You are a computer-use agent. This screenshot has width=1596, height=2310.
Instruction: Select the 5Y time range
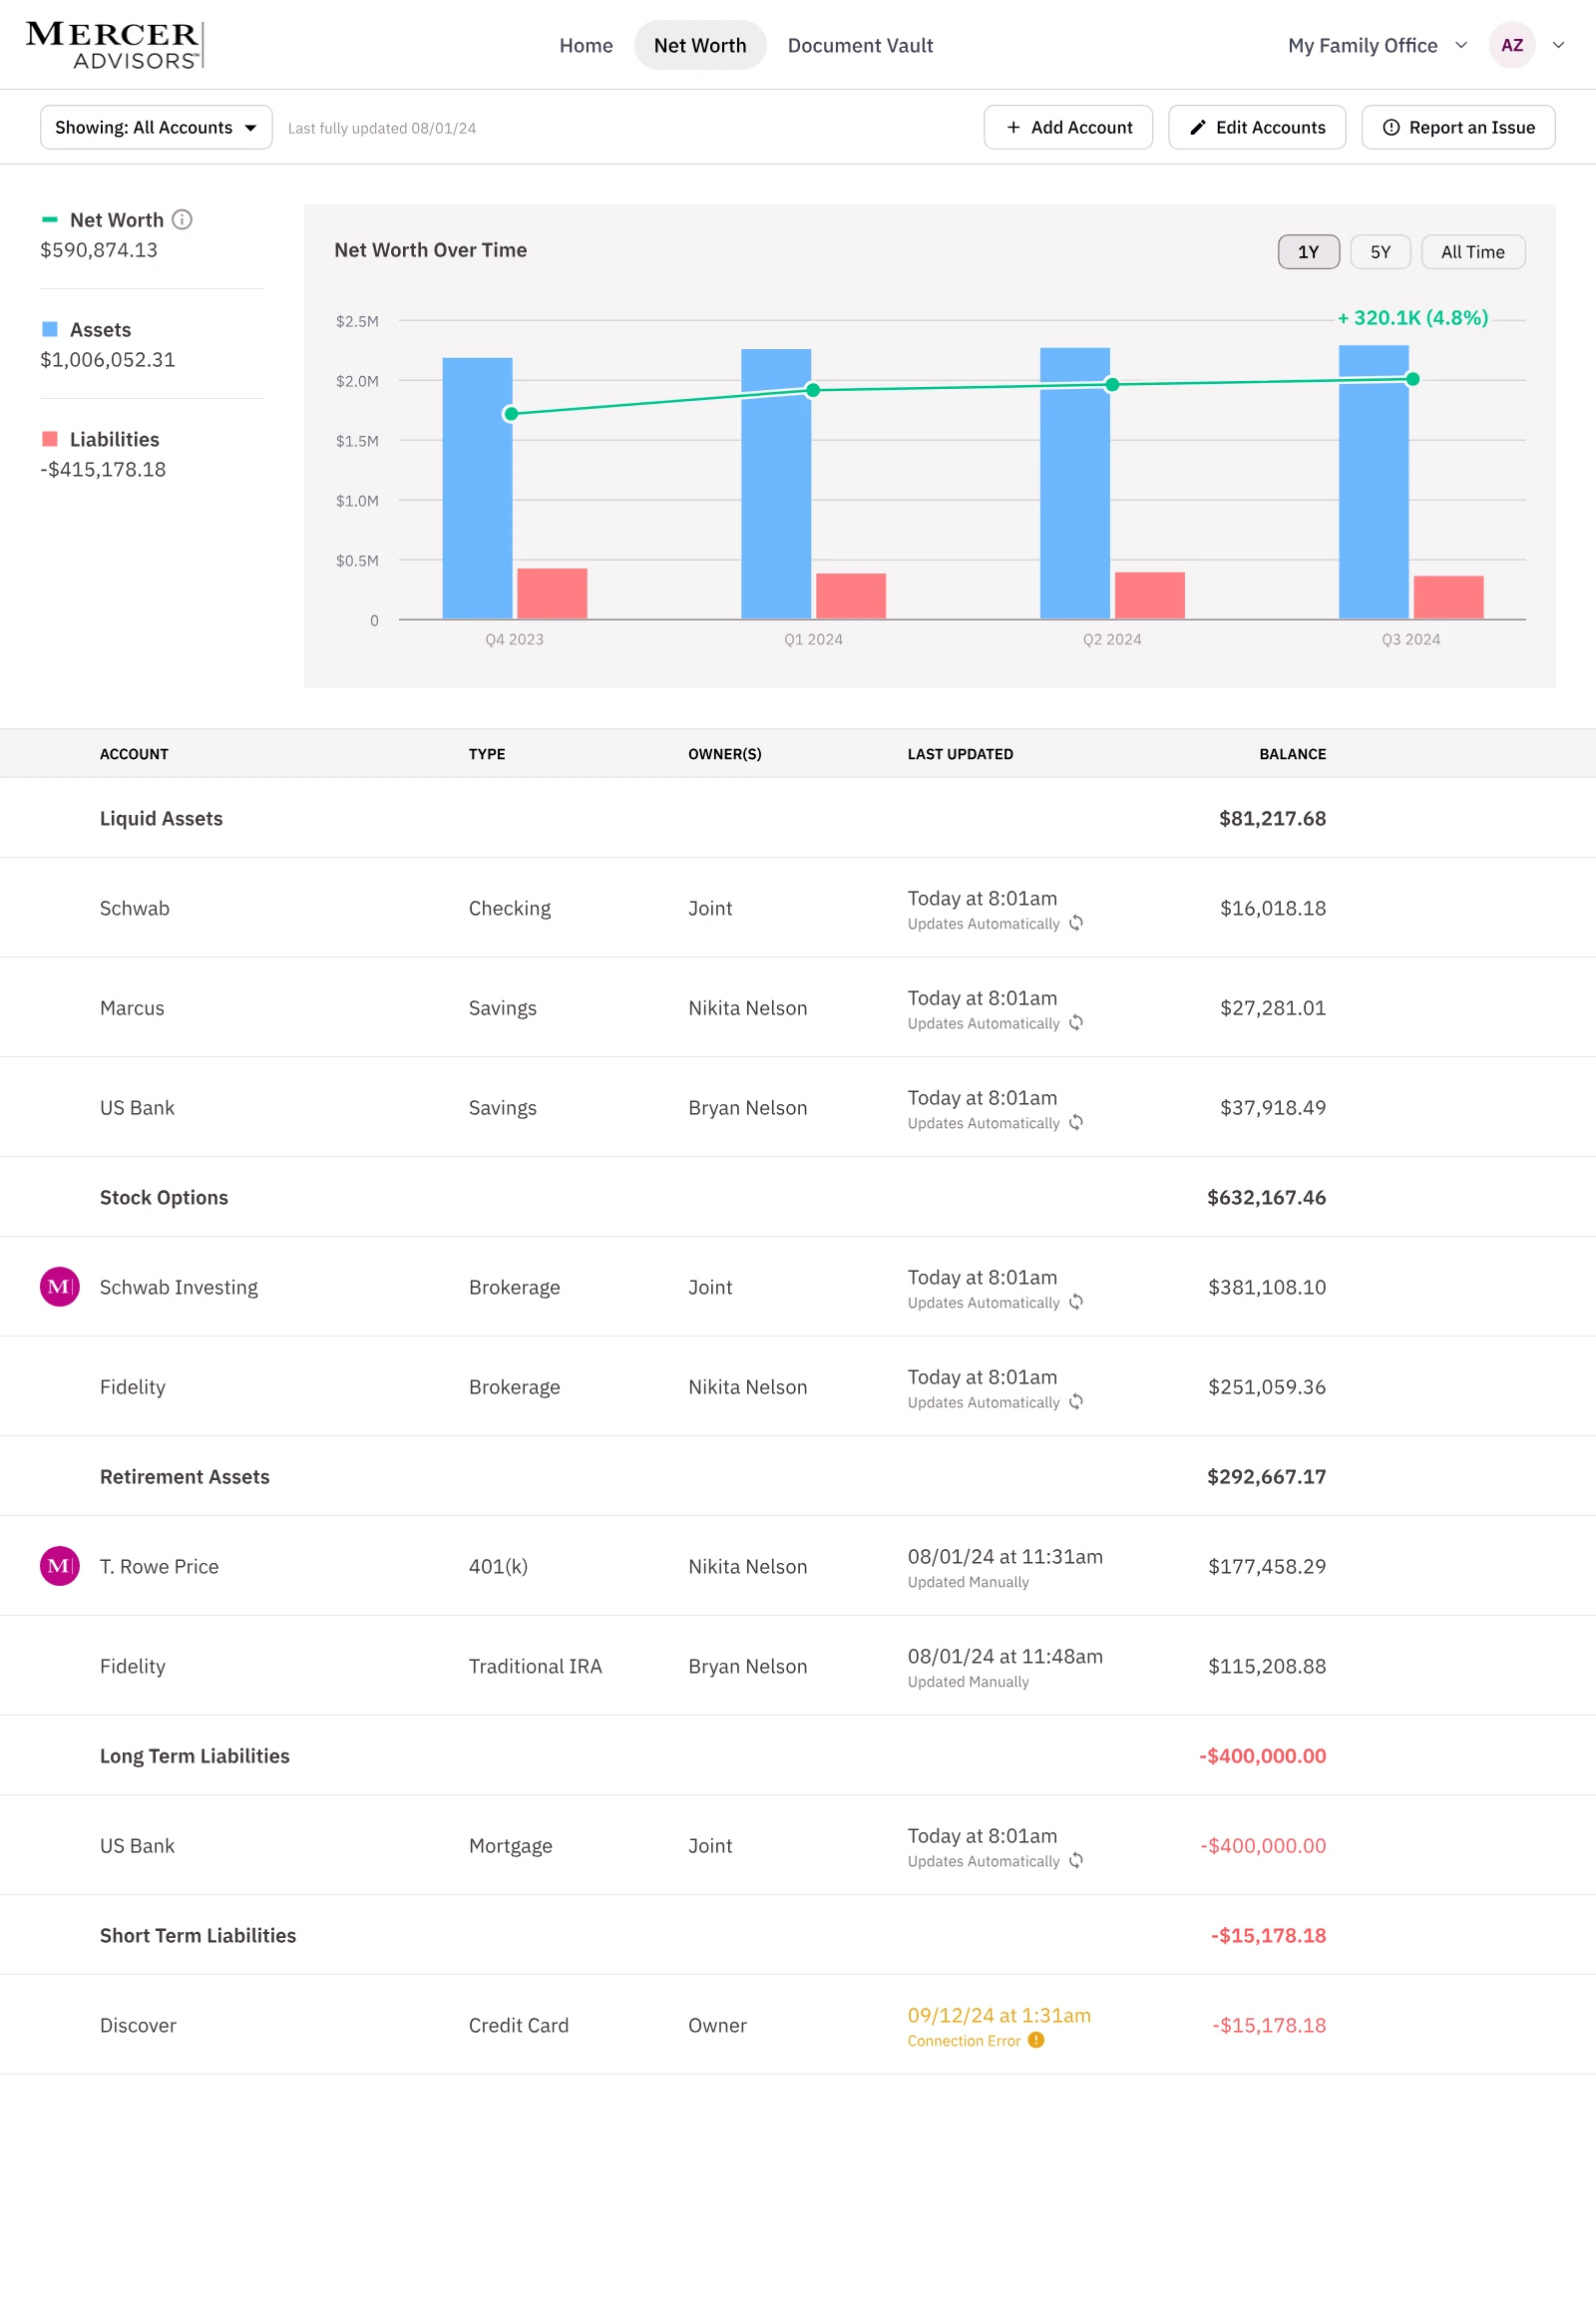click(x=1380, y=252)
